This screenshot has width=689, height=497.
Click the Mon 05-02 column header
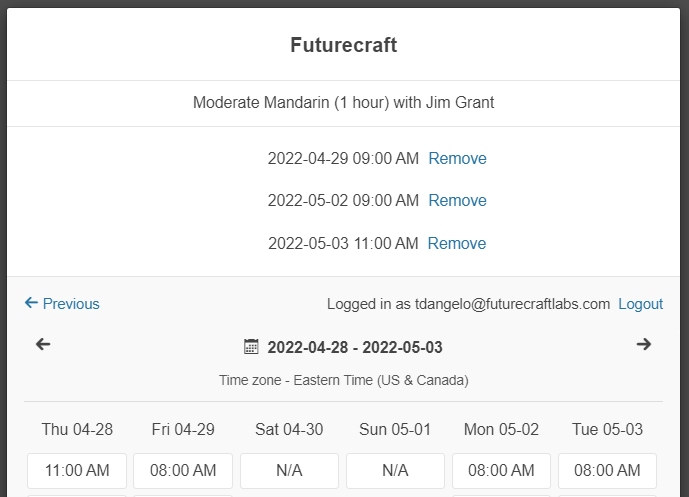[x=501, y=429]
